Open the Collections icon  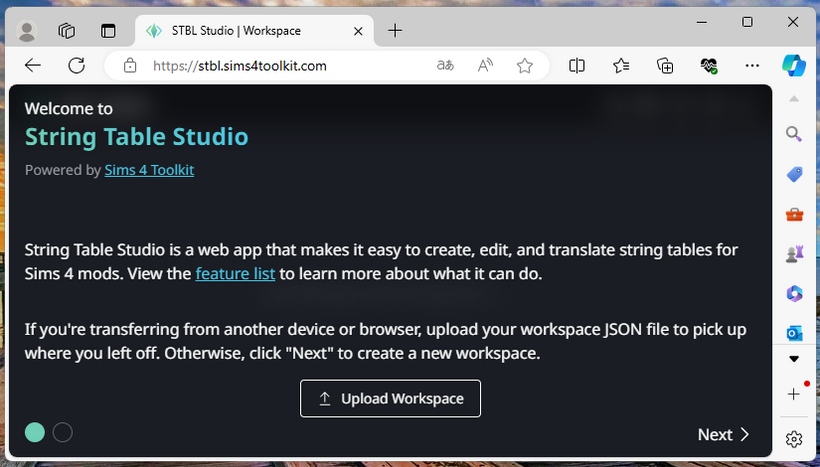tap(665, 66)
